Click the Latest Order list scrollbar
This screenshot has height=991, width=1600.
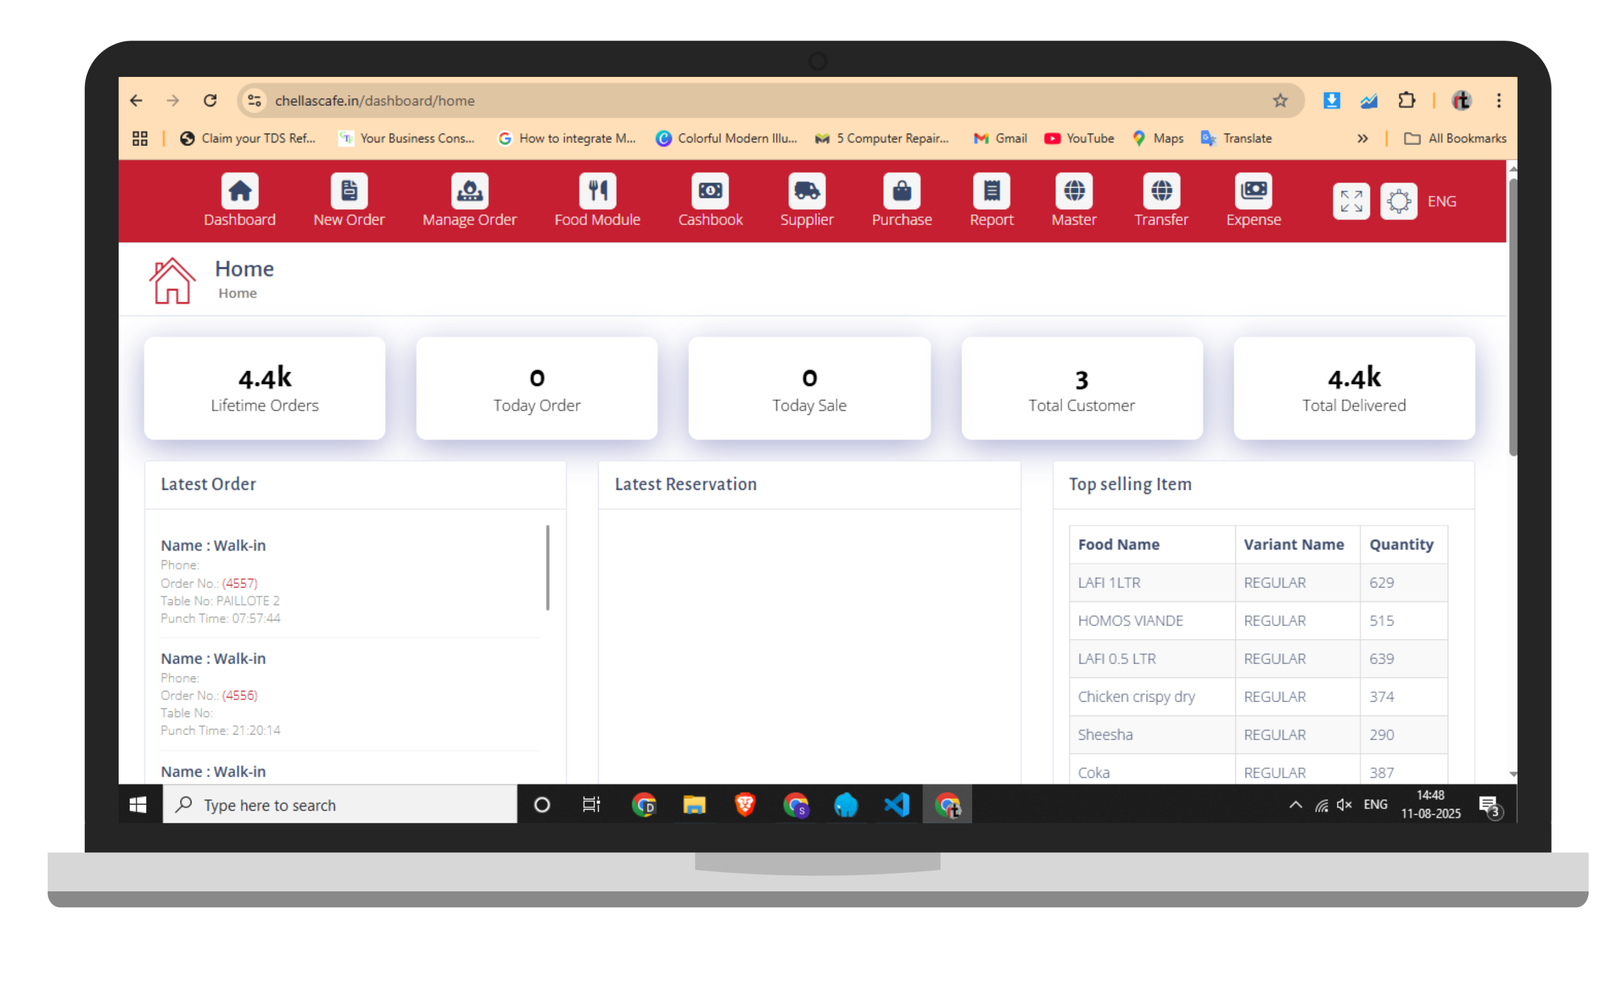pos(547,567)
